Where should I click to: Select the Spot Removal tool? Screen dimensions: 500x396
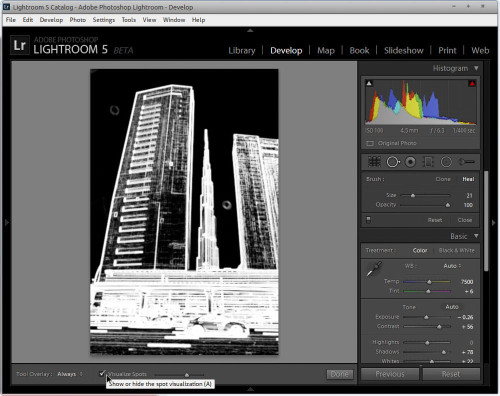pyautogui.click(x=393, y=162)
